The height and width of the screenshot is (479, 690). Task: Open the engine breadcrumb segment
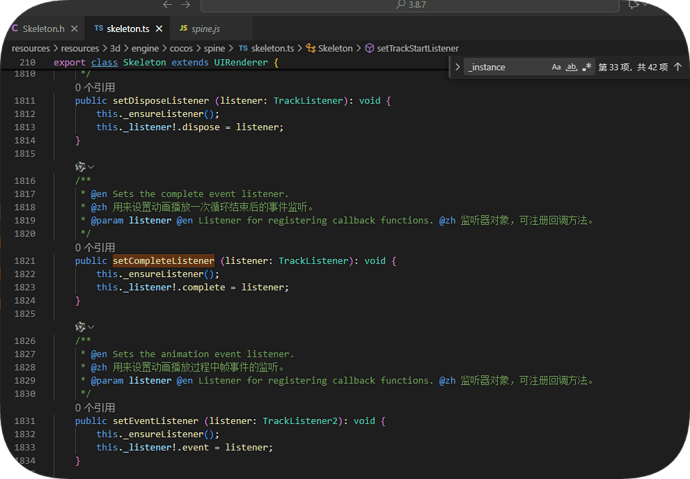[145, 48]
